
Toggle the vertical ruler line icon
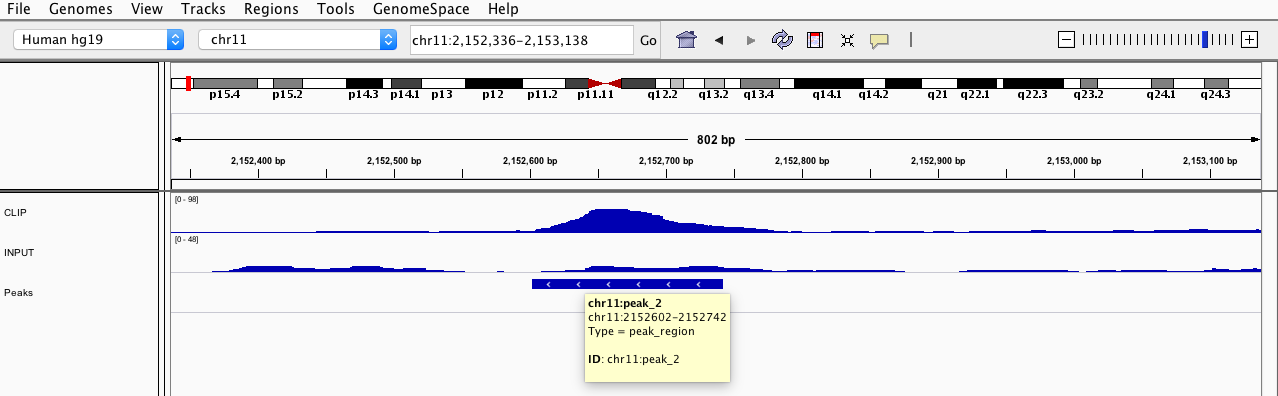pos(910,40)
